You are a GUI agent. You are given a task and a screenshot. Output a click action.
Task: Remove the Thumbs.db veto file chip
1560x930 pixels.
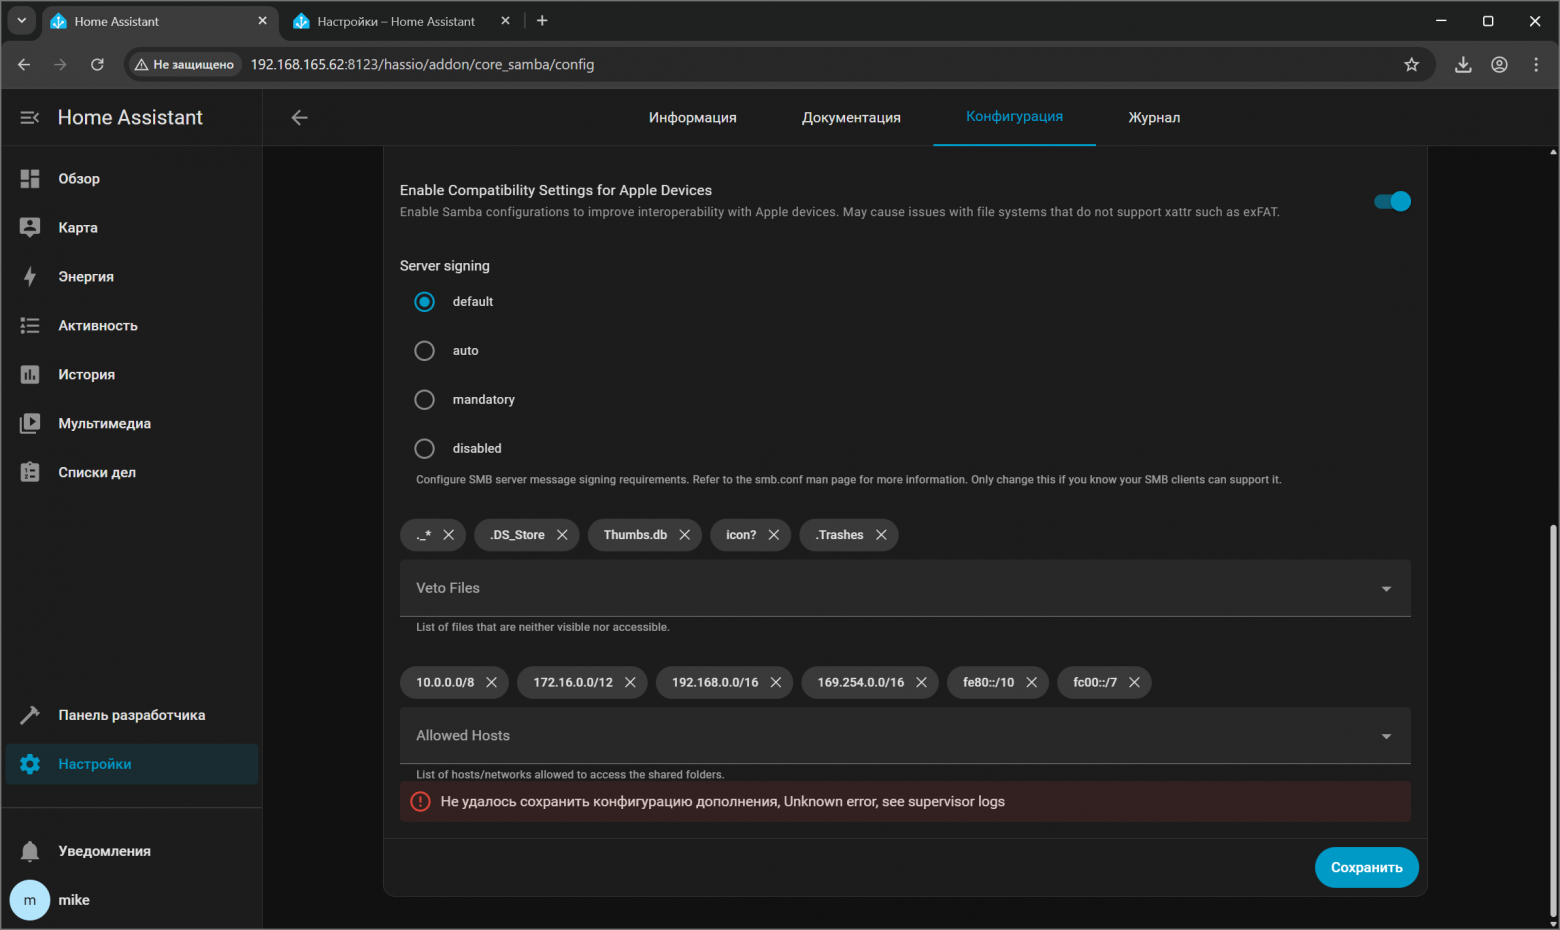coord(685,534)
